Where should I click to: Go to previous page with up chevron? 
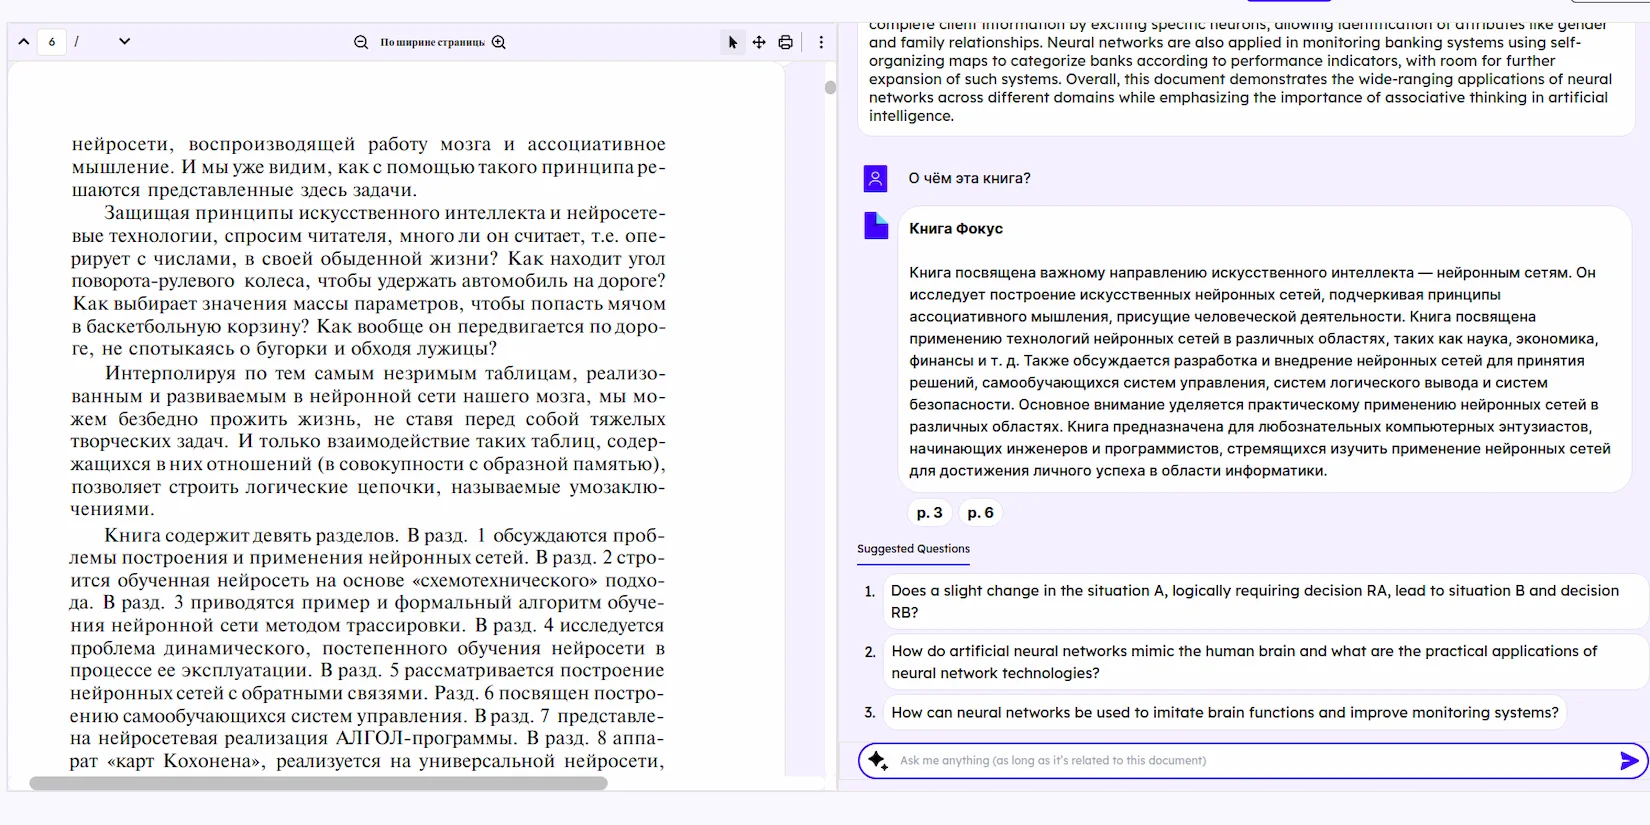tap(23, 42)
